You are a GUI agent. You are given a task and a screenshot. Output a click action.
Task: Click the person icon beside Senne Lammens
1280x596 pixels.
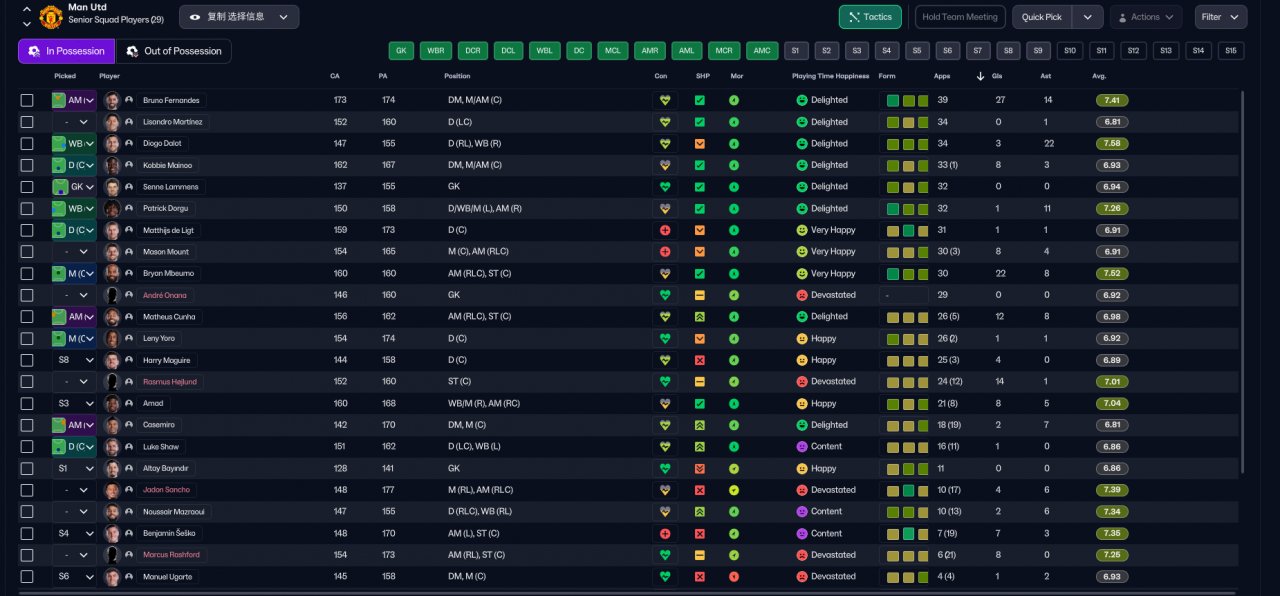(129, 187)
